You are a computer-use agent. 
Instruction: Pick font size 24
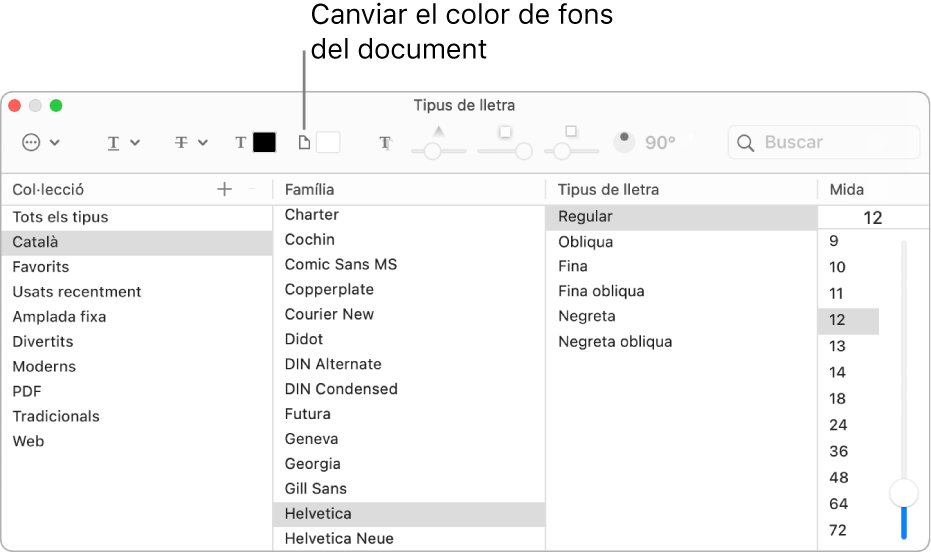coord(848,425)
